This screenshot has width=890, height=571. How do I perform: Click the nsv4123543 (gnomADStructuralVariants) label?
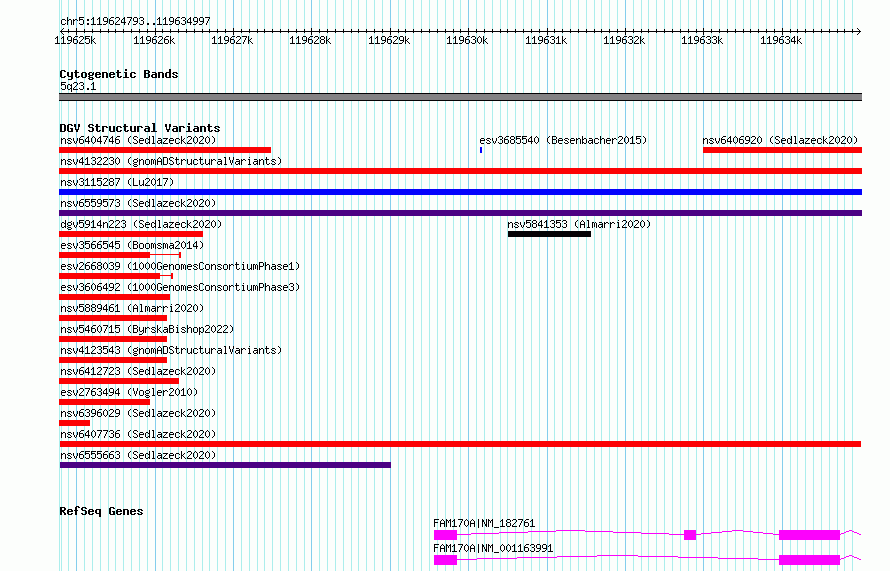[171, 350]
